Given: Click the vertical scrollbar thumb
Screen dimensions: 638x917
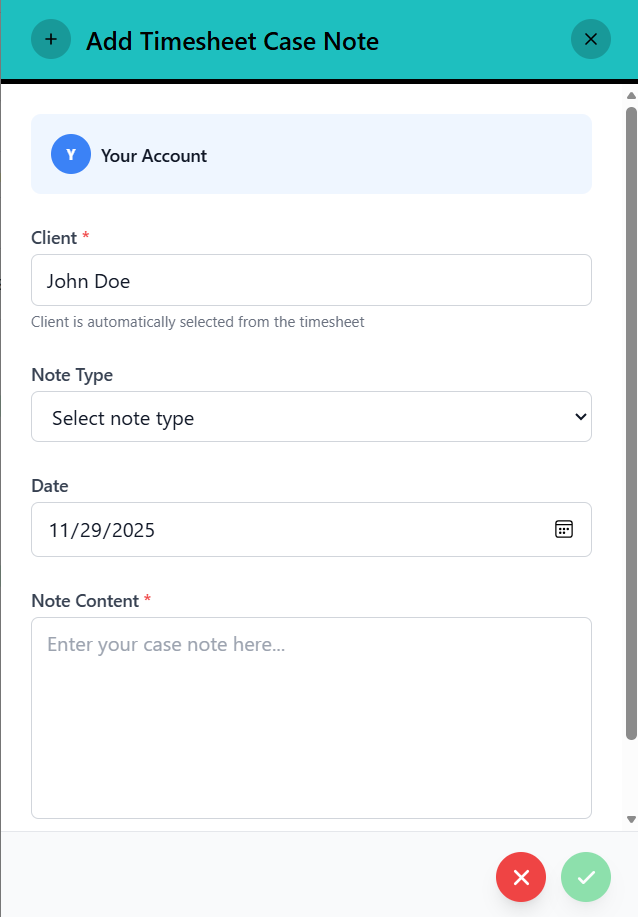Looking at the screenshot, I should pos(631,420).
